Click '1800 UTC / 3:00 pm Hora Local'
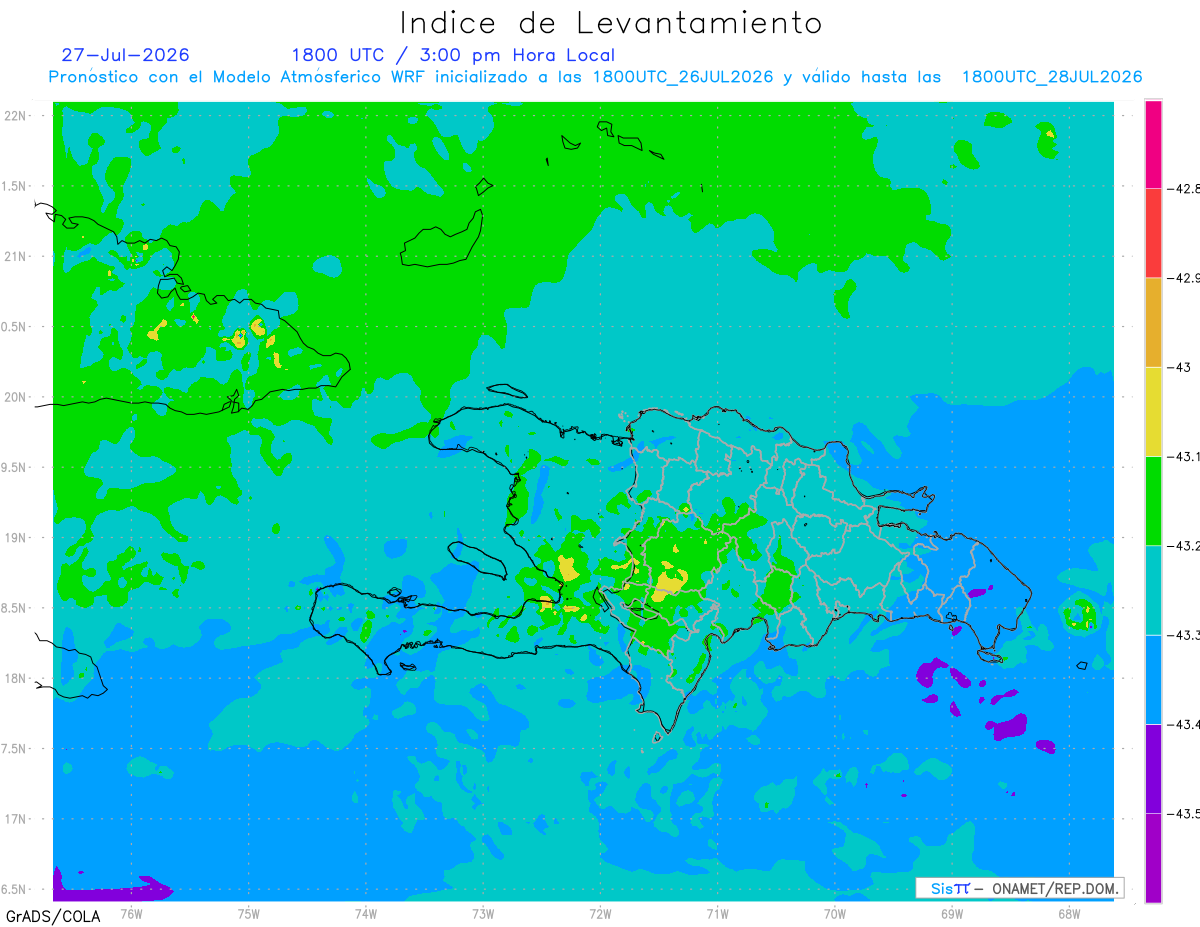Viewport: 1200px width, 927px height. click(x=453, y=56)
